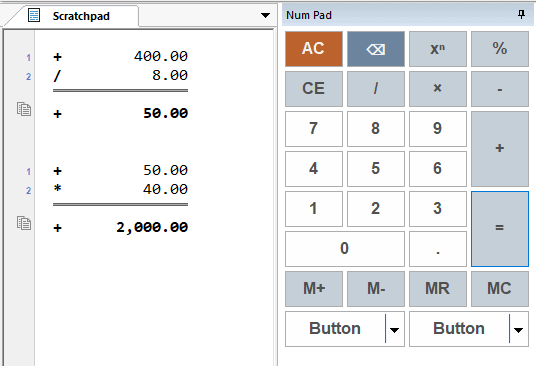This screenshot has height=366, width=536.
Task: Copy the 50.00 result using copy icon
Action: pyautogui.click(x=24, y=109)
